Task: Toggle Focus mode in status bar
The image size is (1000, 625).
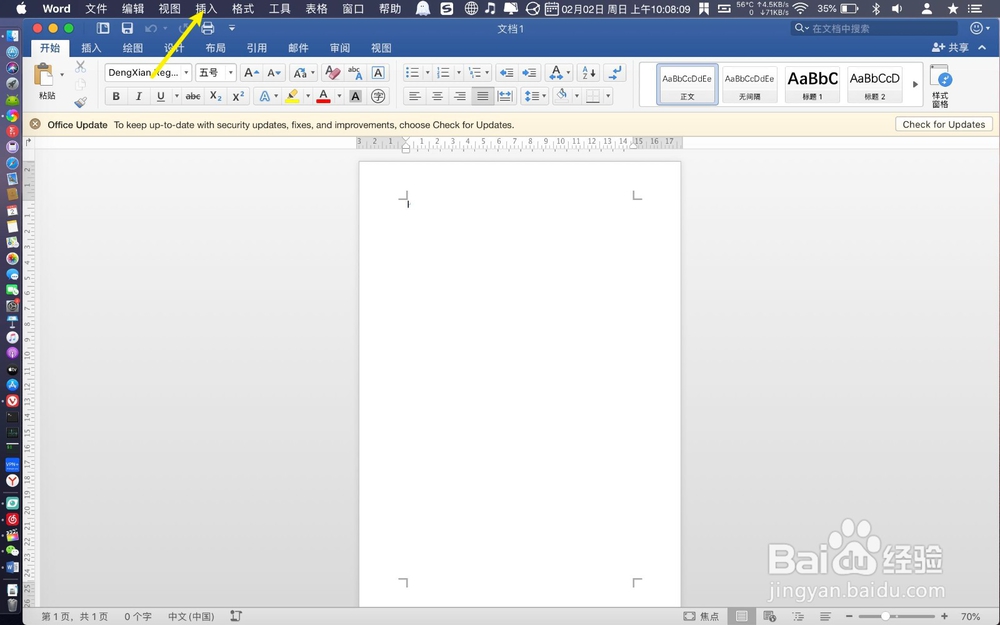Action: click(701, 616)
